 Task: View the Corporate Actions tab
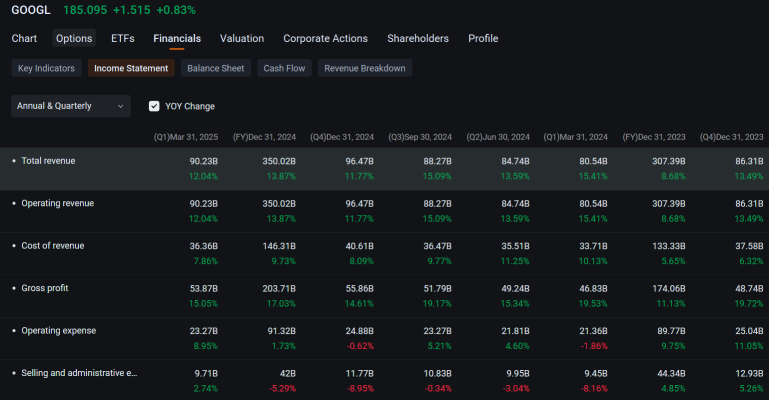325,38
